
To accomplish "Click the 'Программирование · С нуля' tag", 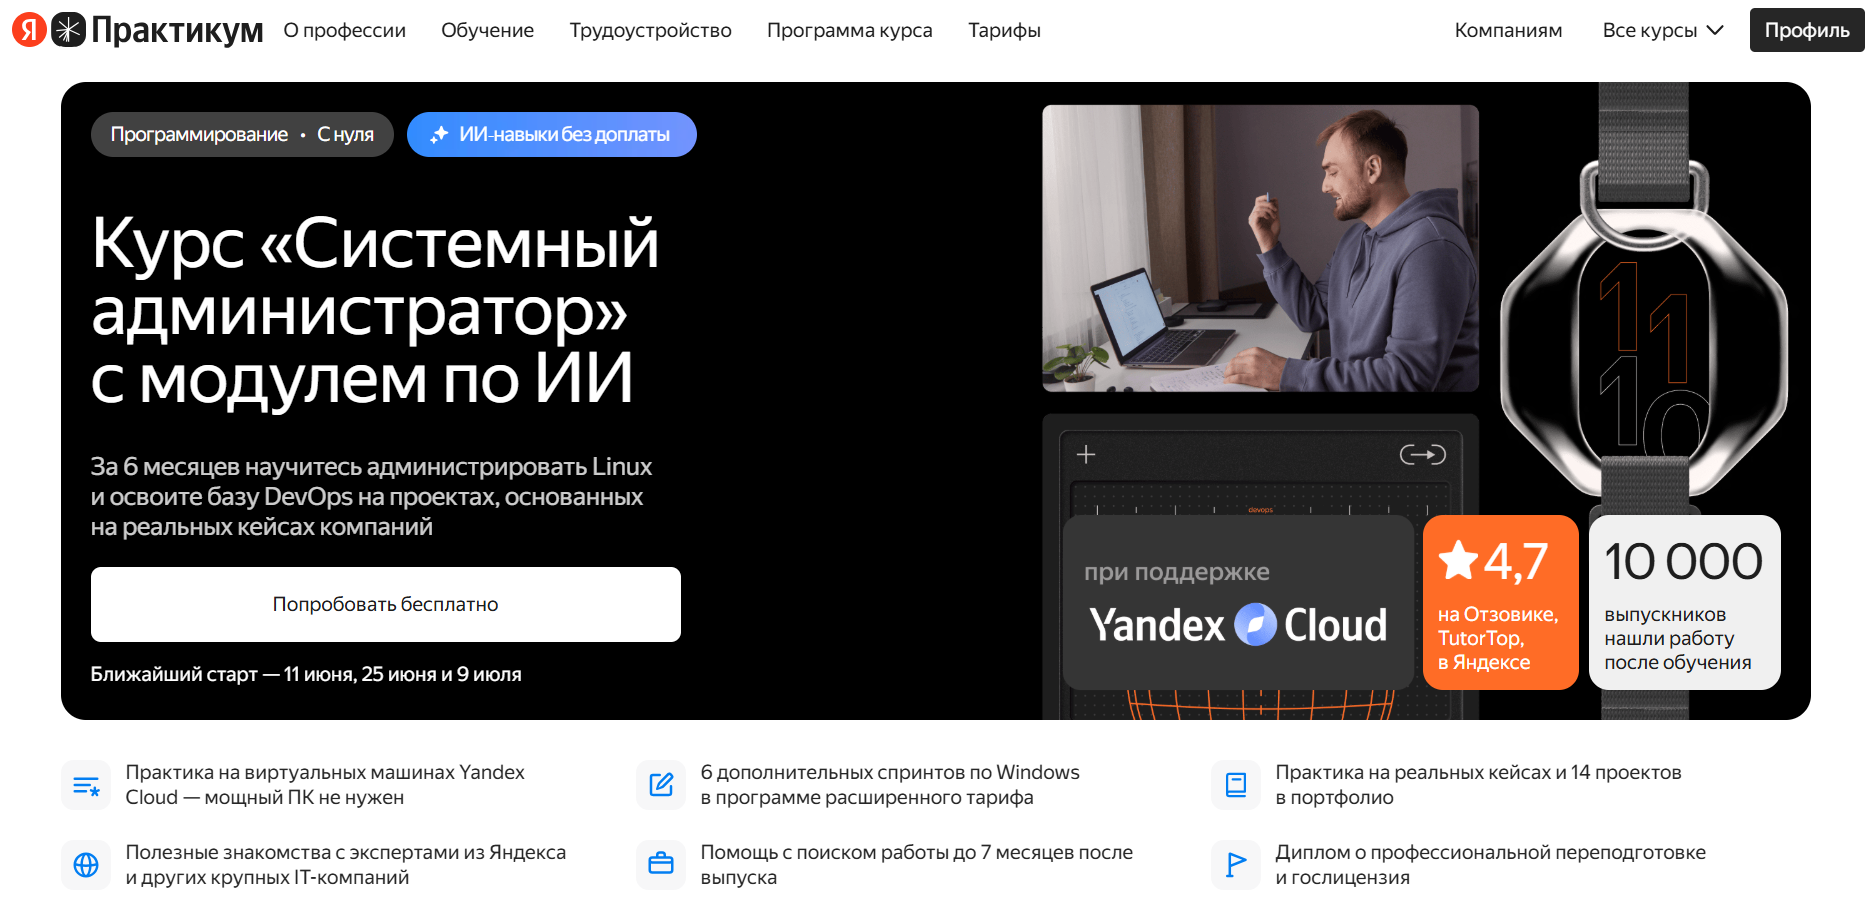I will pyautogui.click(x=242, y=134).
